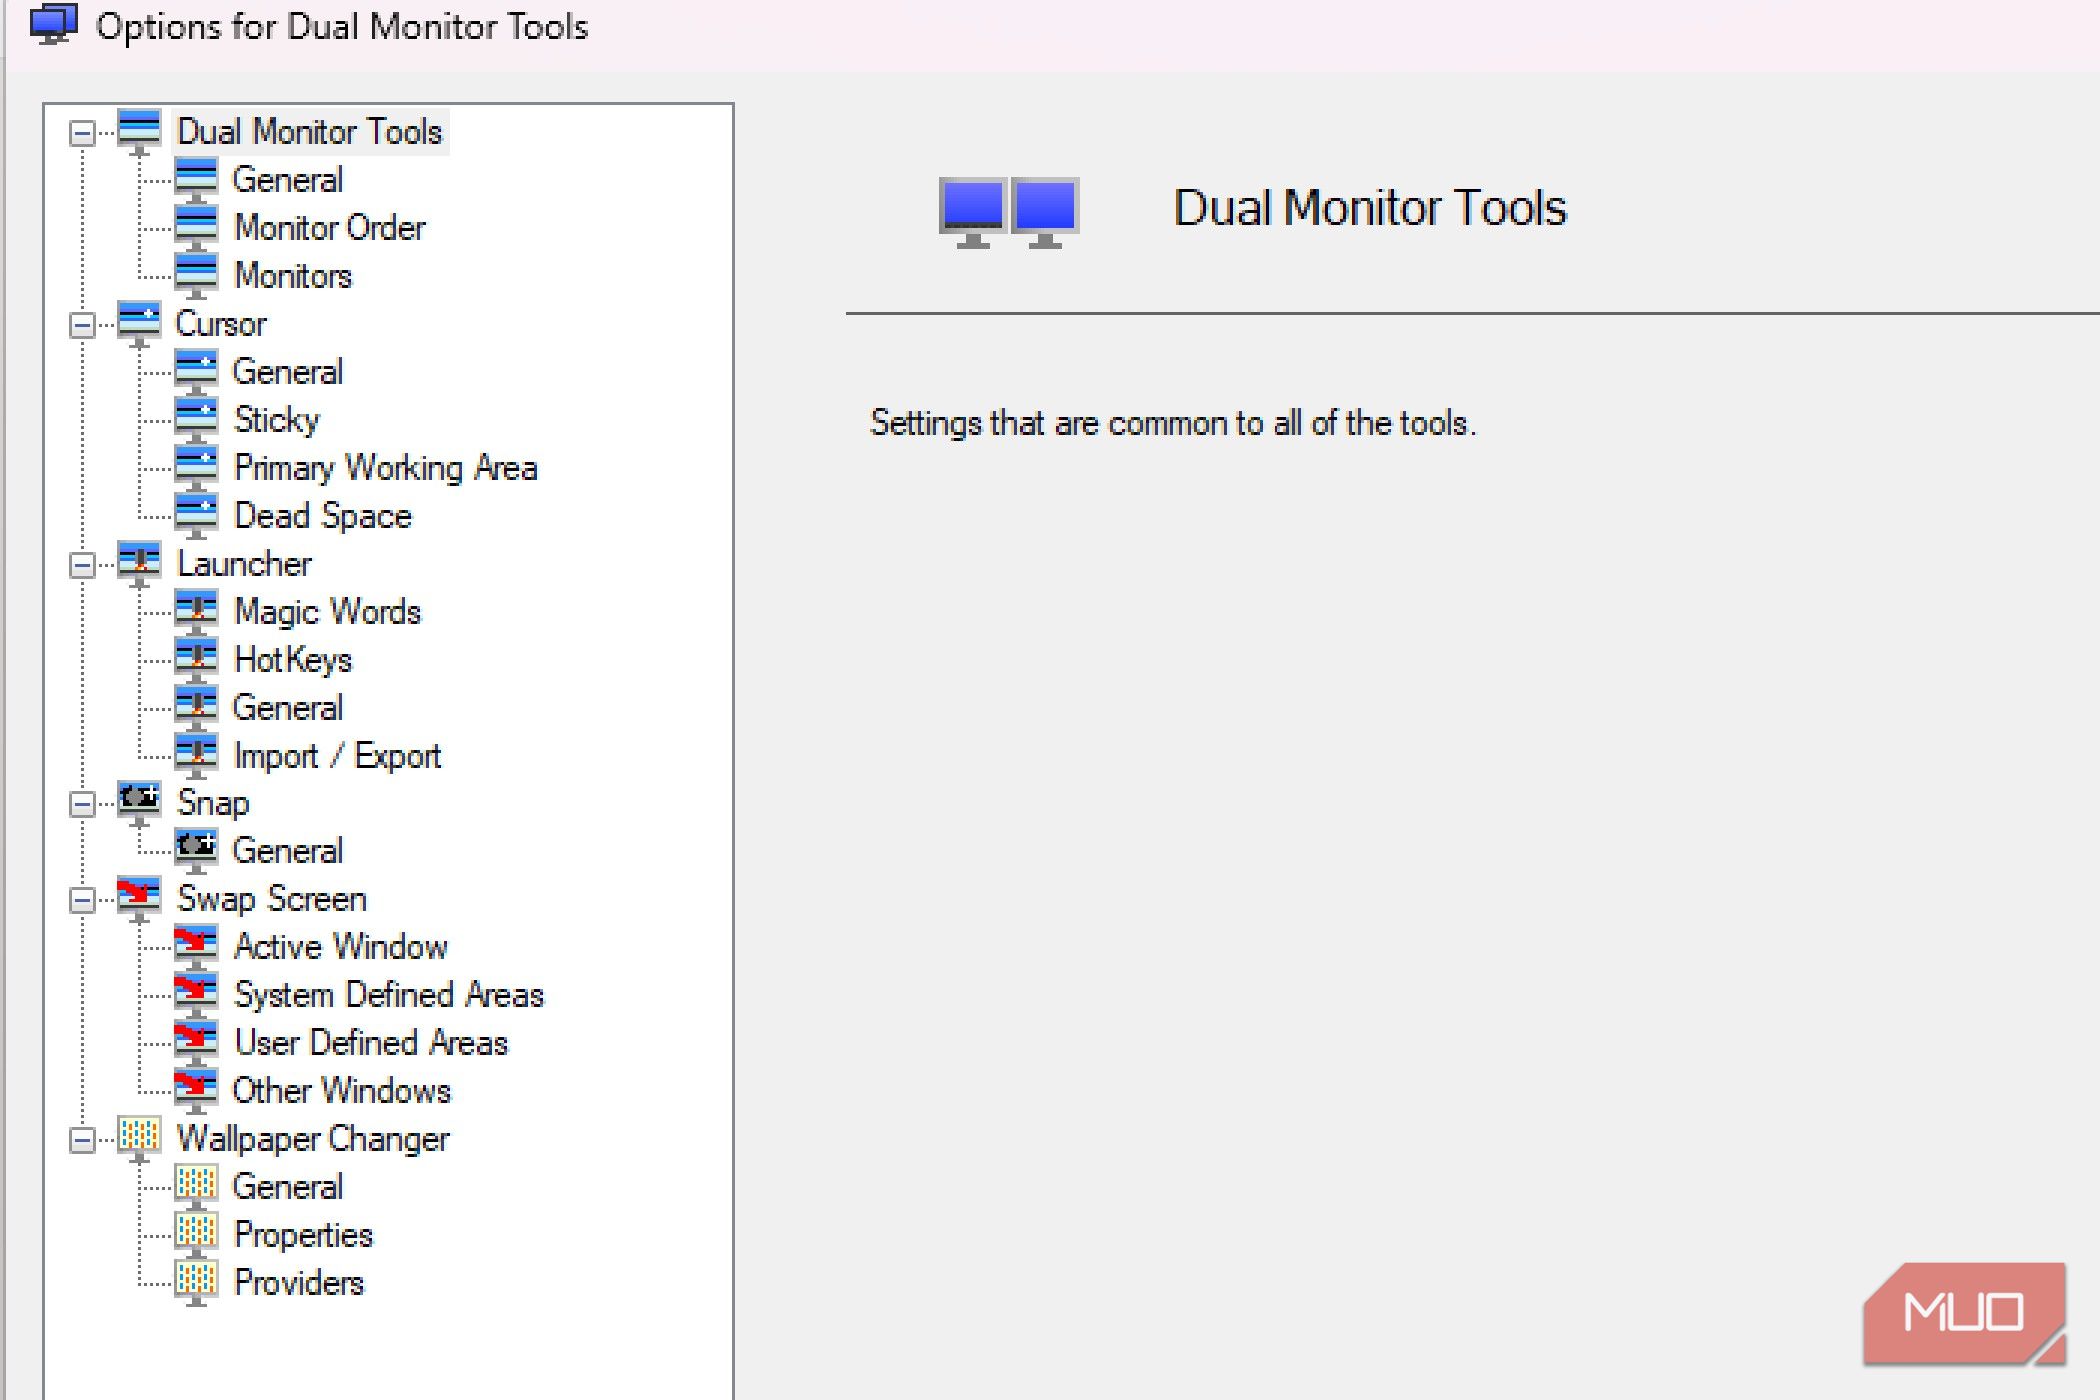Select the Cursor label
Image resolution: width=2100 pixels, height=1400 pixels.
[x=221, y=324]
